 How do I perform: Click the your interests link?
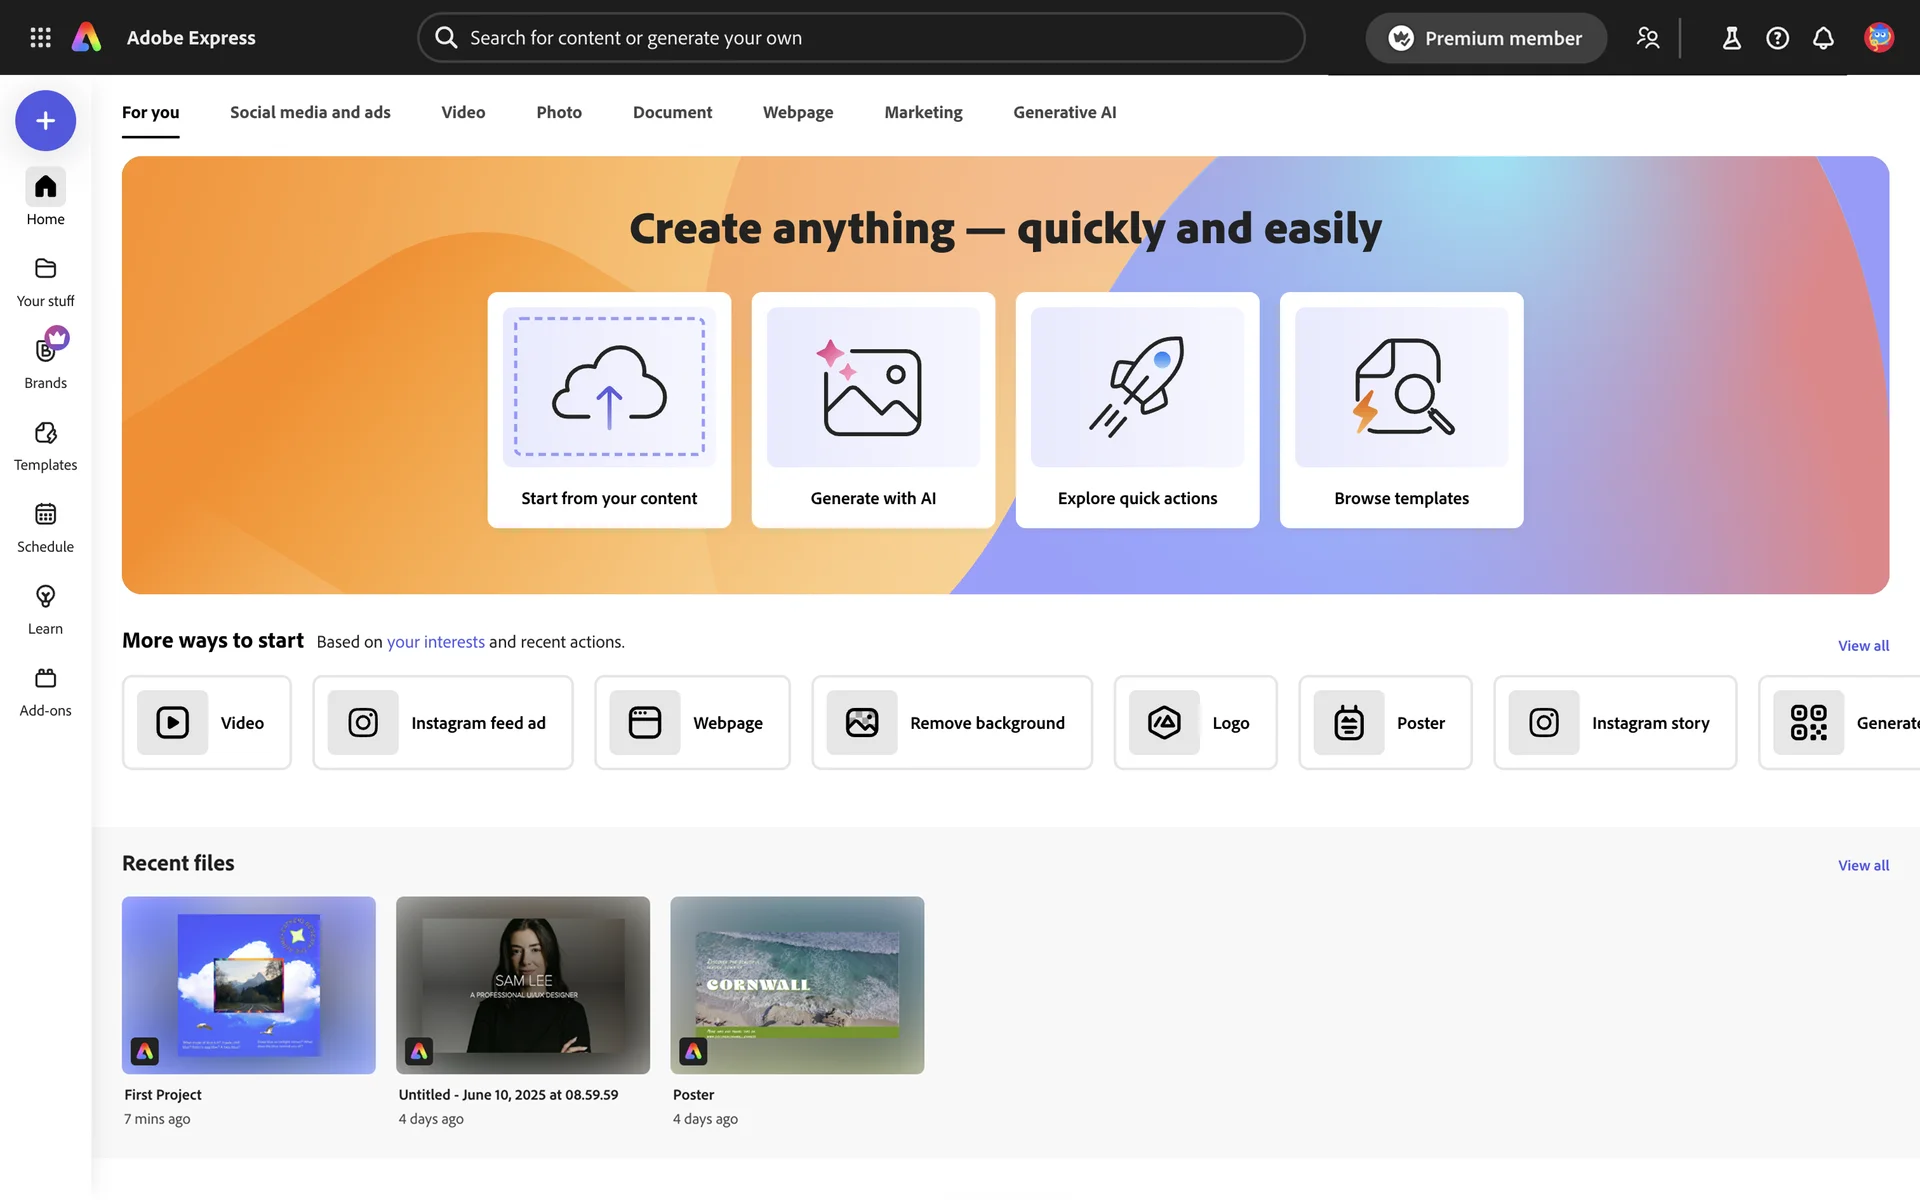(x=435, y=642)
